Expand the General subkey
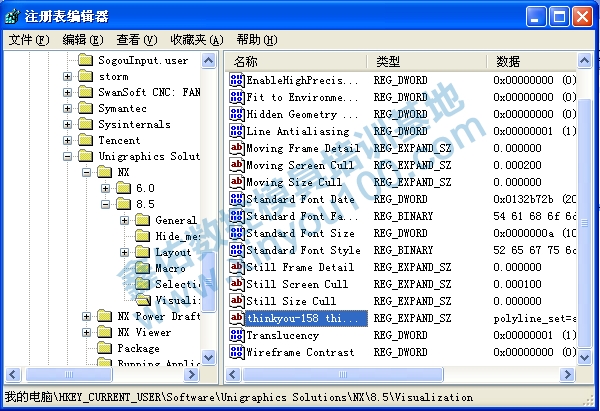 (x=124, y=220)
